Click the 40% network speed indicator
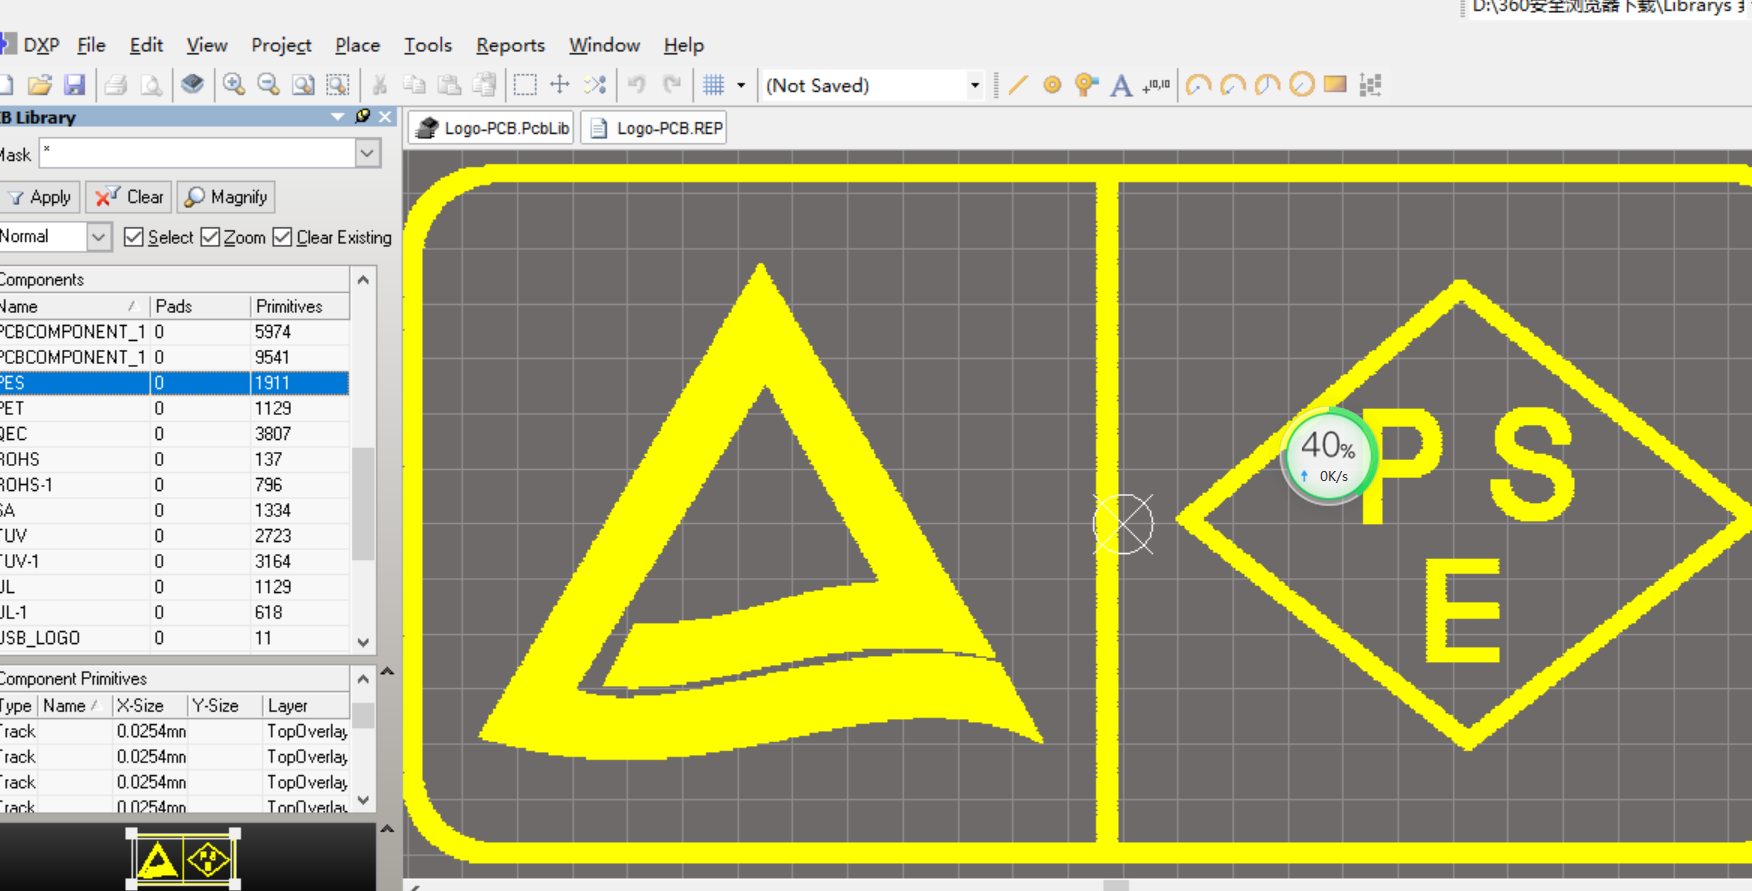This screenshot has width=1752, height=891. [x=1329, y=455]
